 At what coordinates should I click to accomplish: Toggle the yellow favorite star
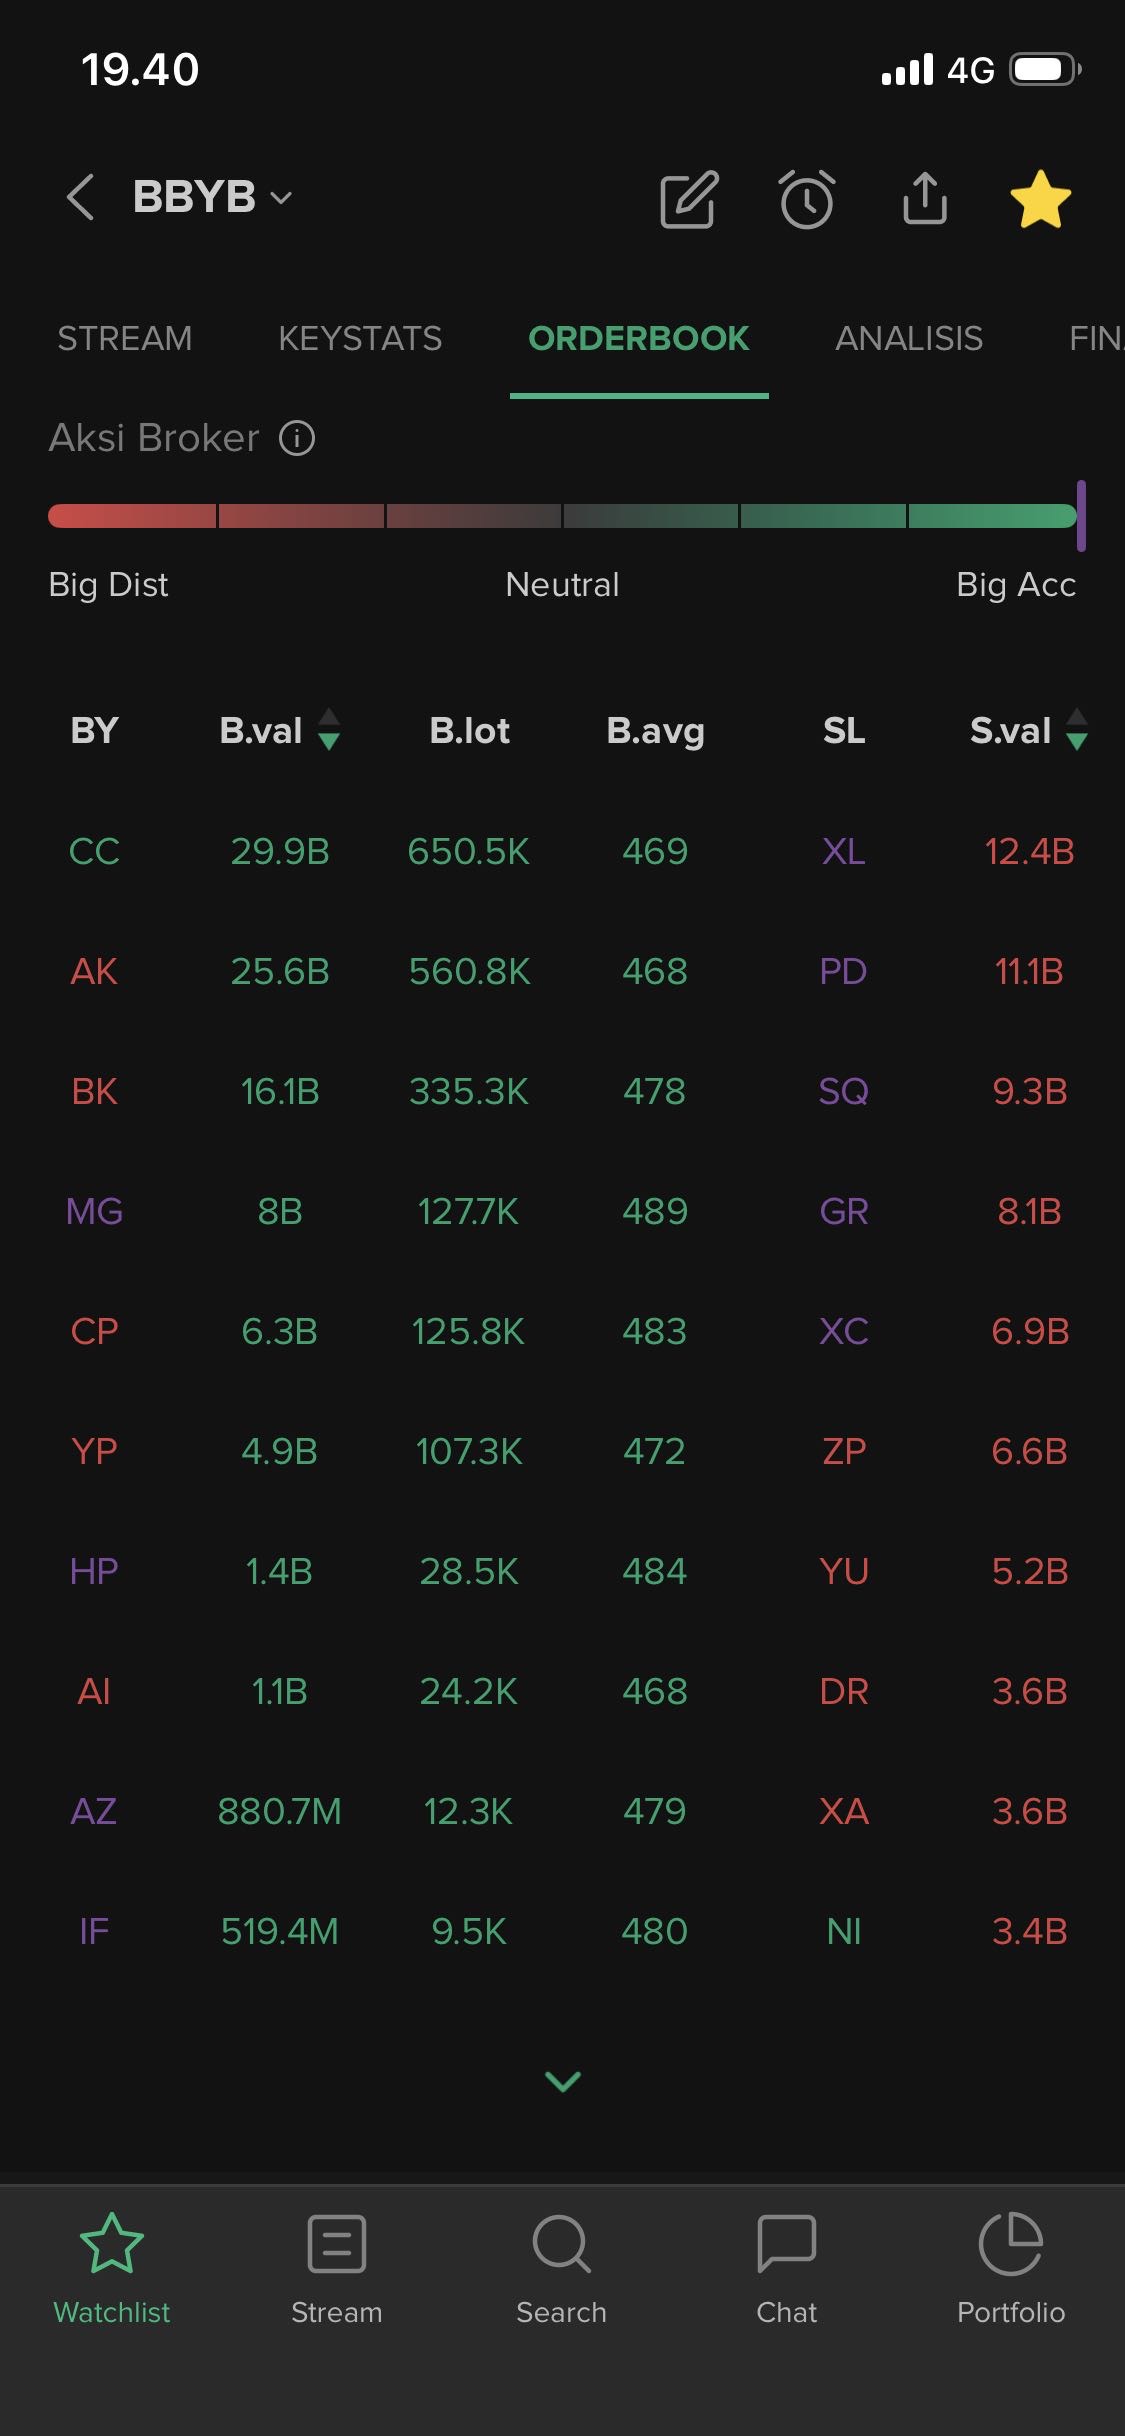1040,199
